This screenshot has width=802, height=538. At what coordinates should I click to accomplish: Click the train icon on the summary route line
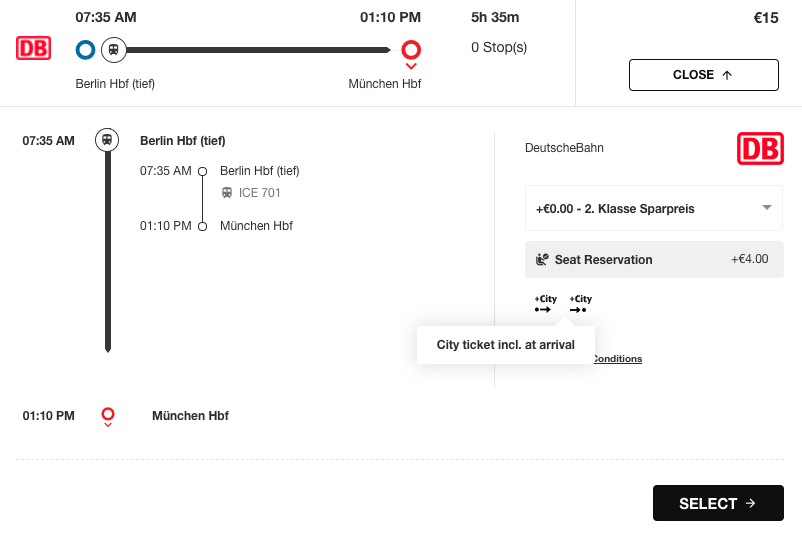[x=114, y=50]
